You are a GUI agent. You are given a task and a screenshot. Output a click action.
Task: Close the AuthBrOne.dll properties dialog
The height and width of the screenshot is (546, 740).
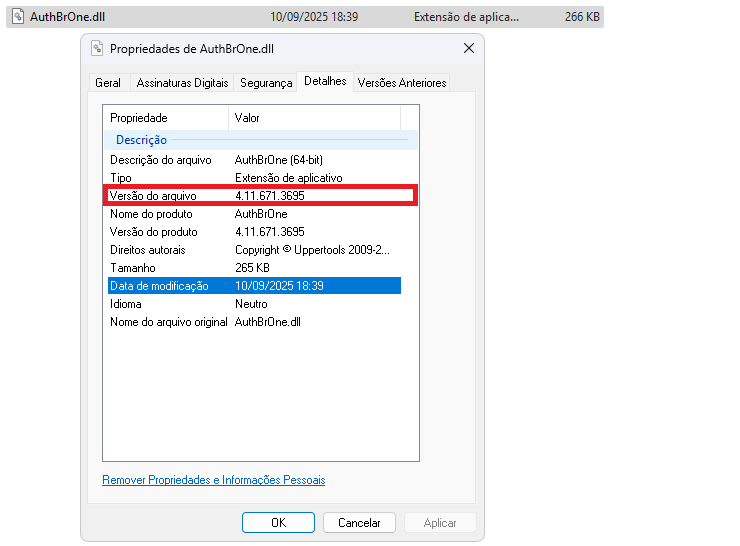tap(468, 48)
